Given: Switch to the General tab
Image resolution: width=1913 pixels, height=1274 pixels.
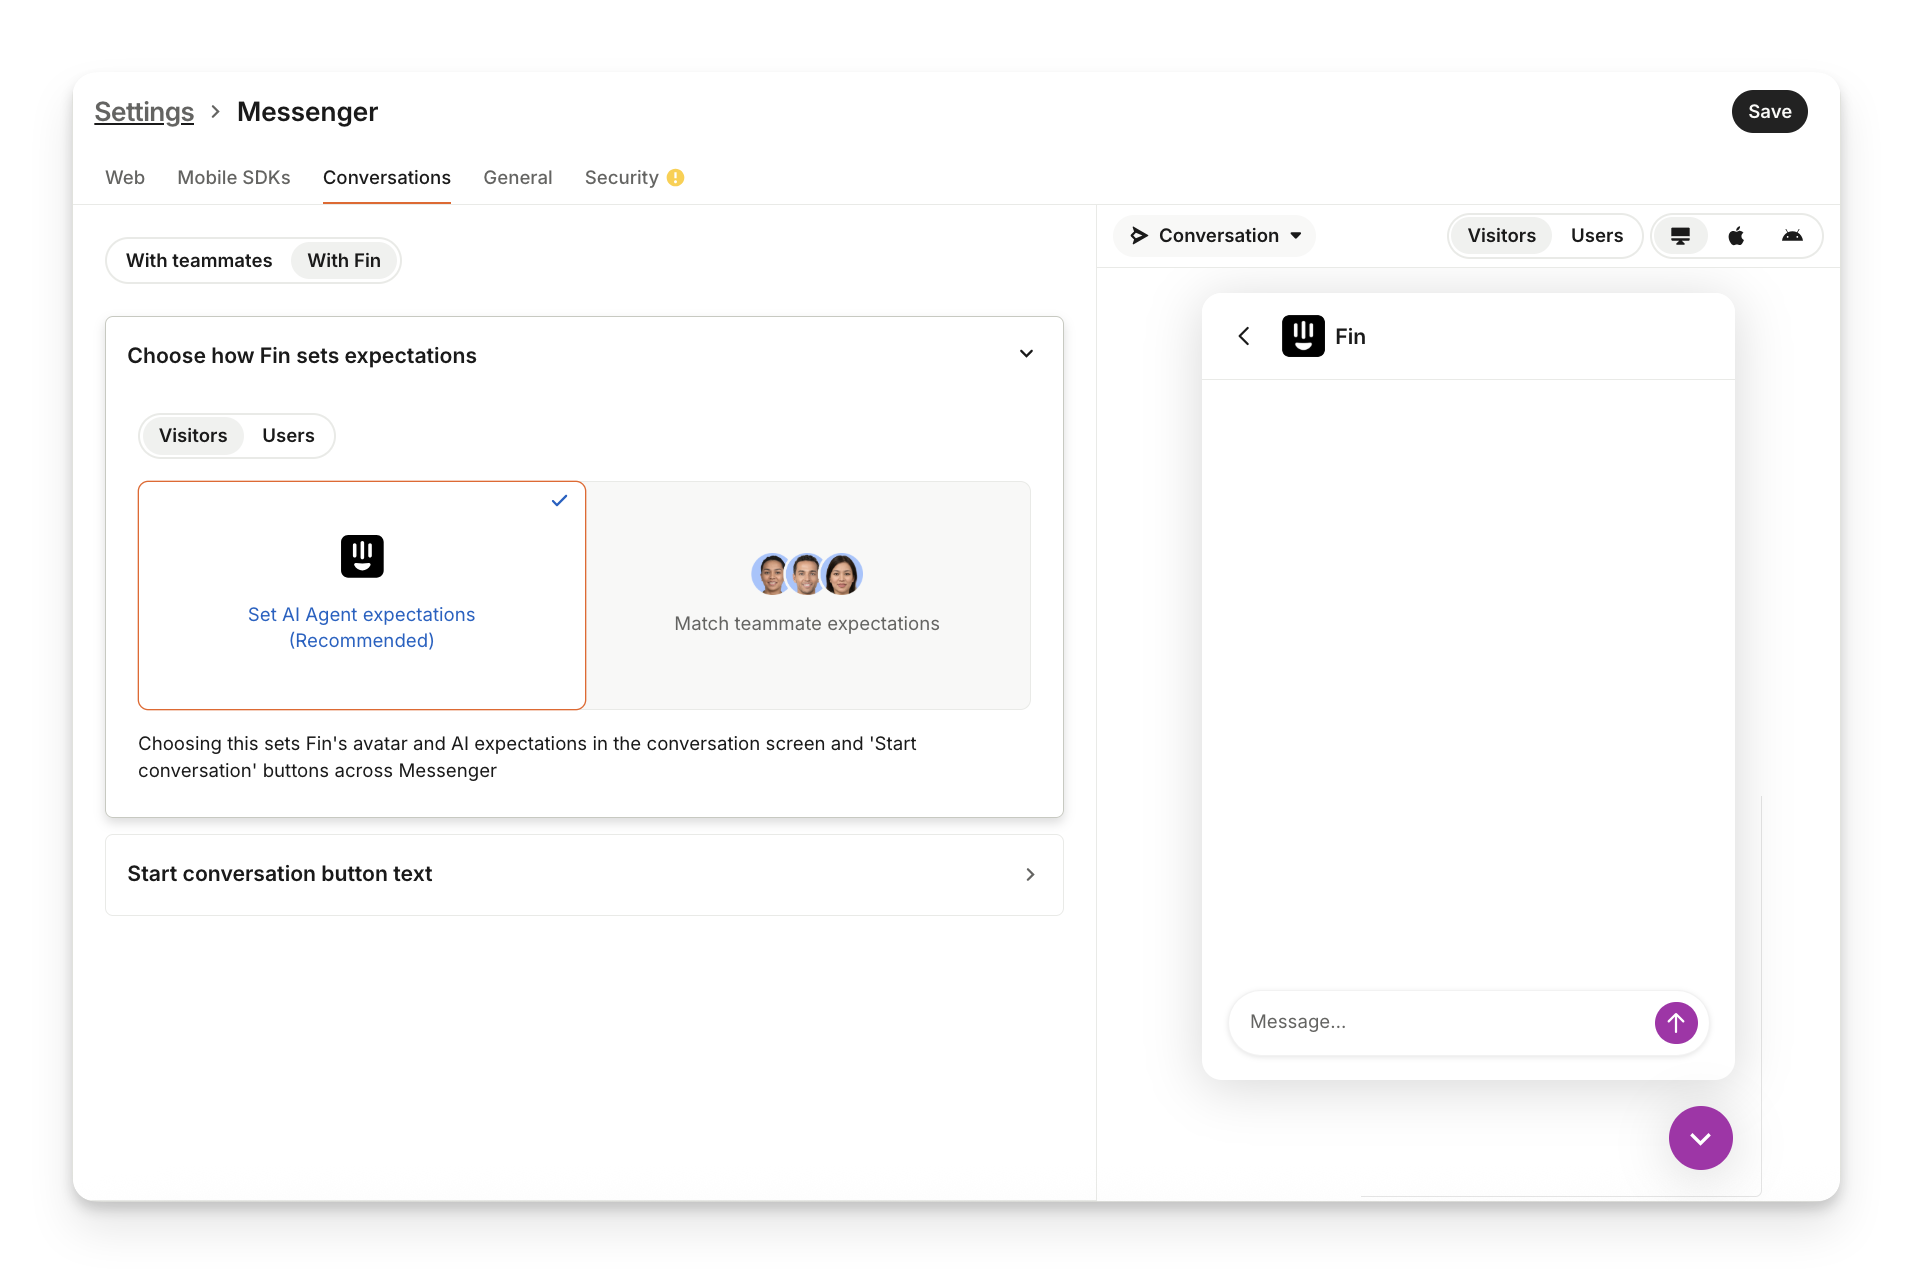Looking at the screenshot, I should (x=517, y=178).
